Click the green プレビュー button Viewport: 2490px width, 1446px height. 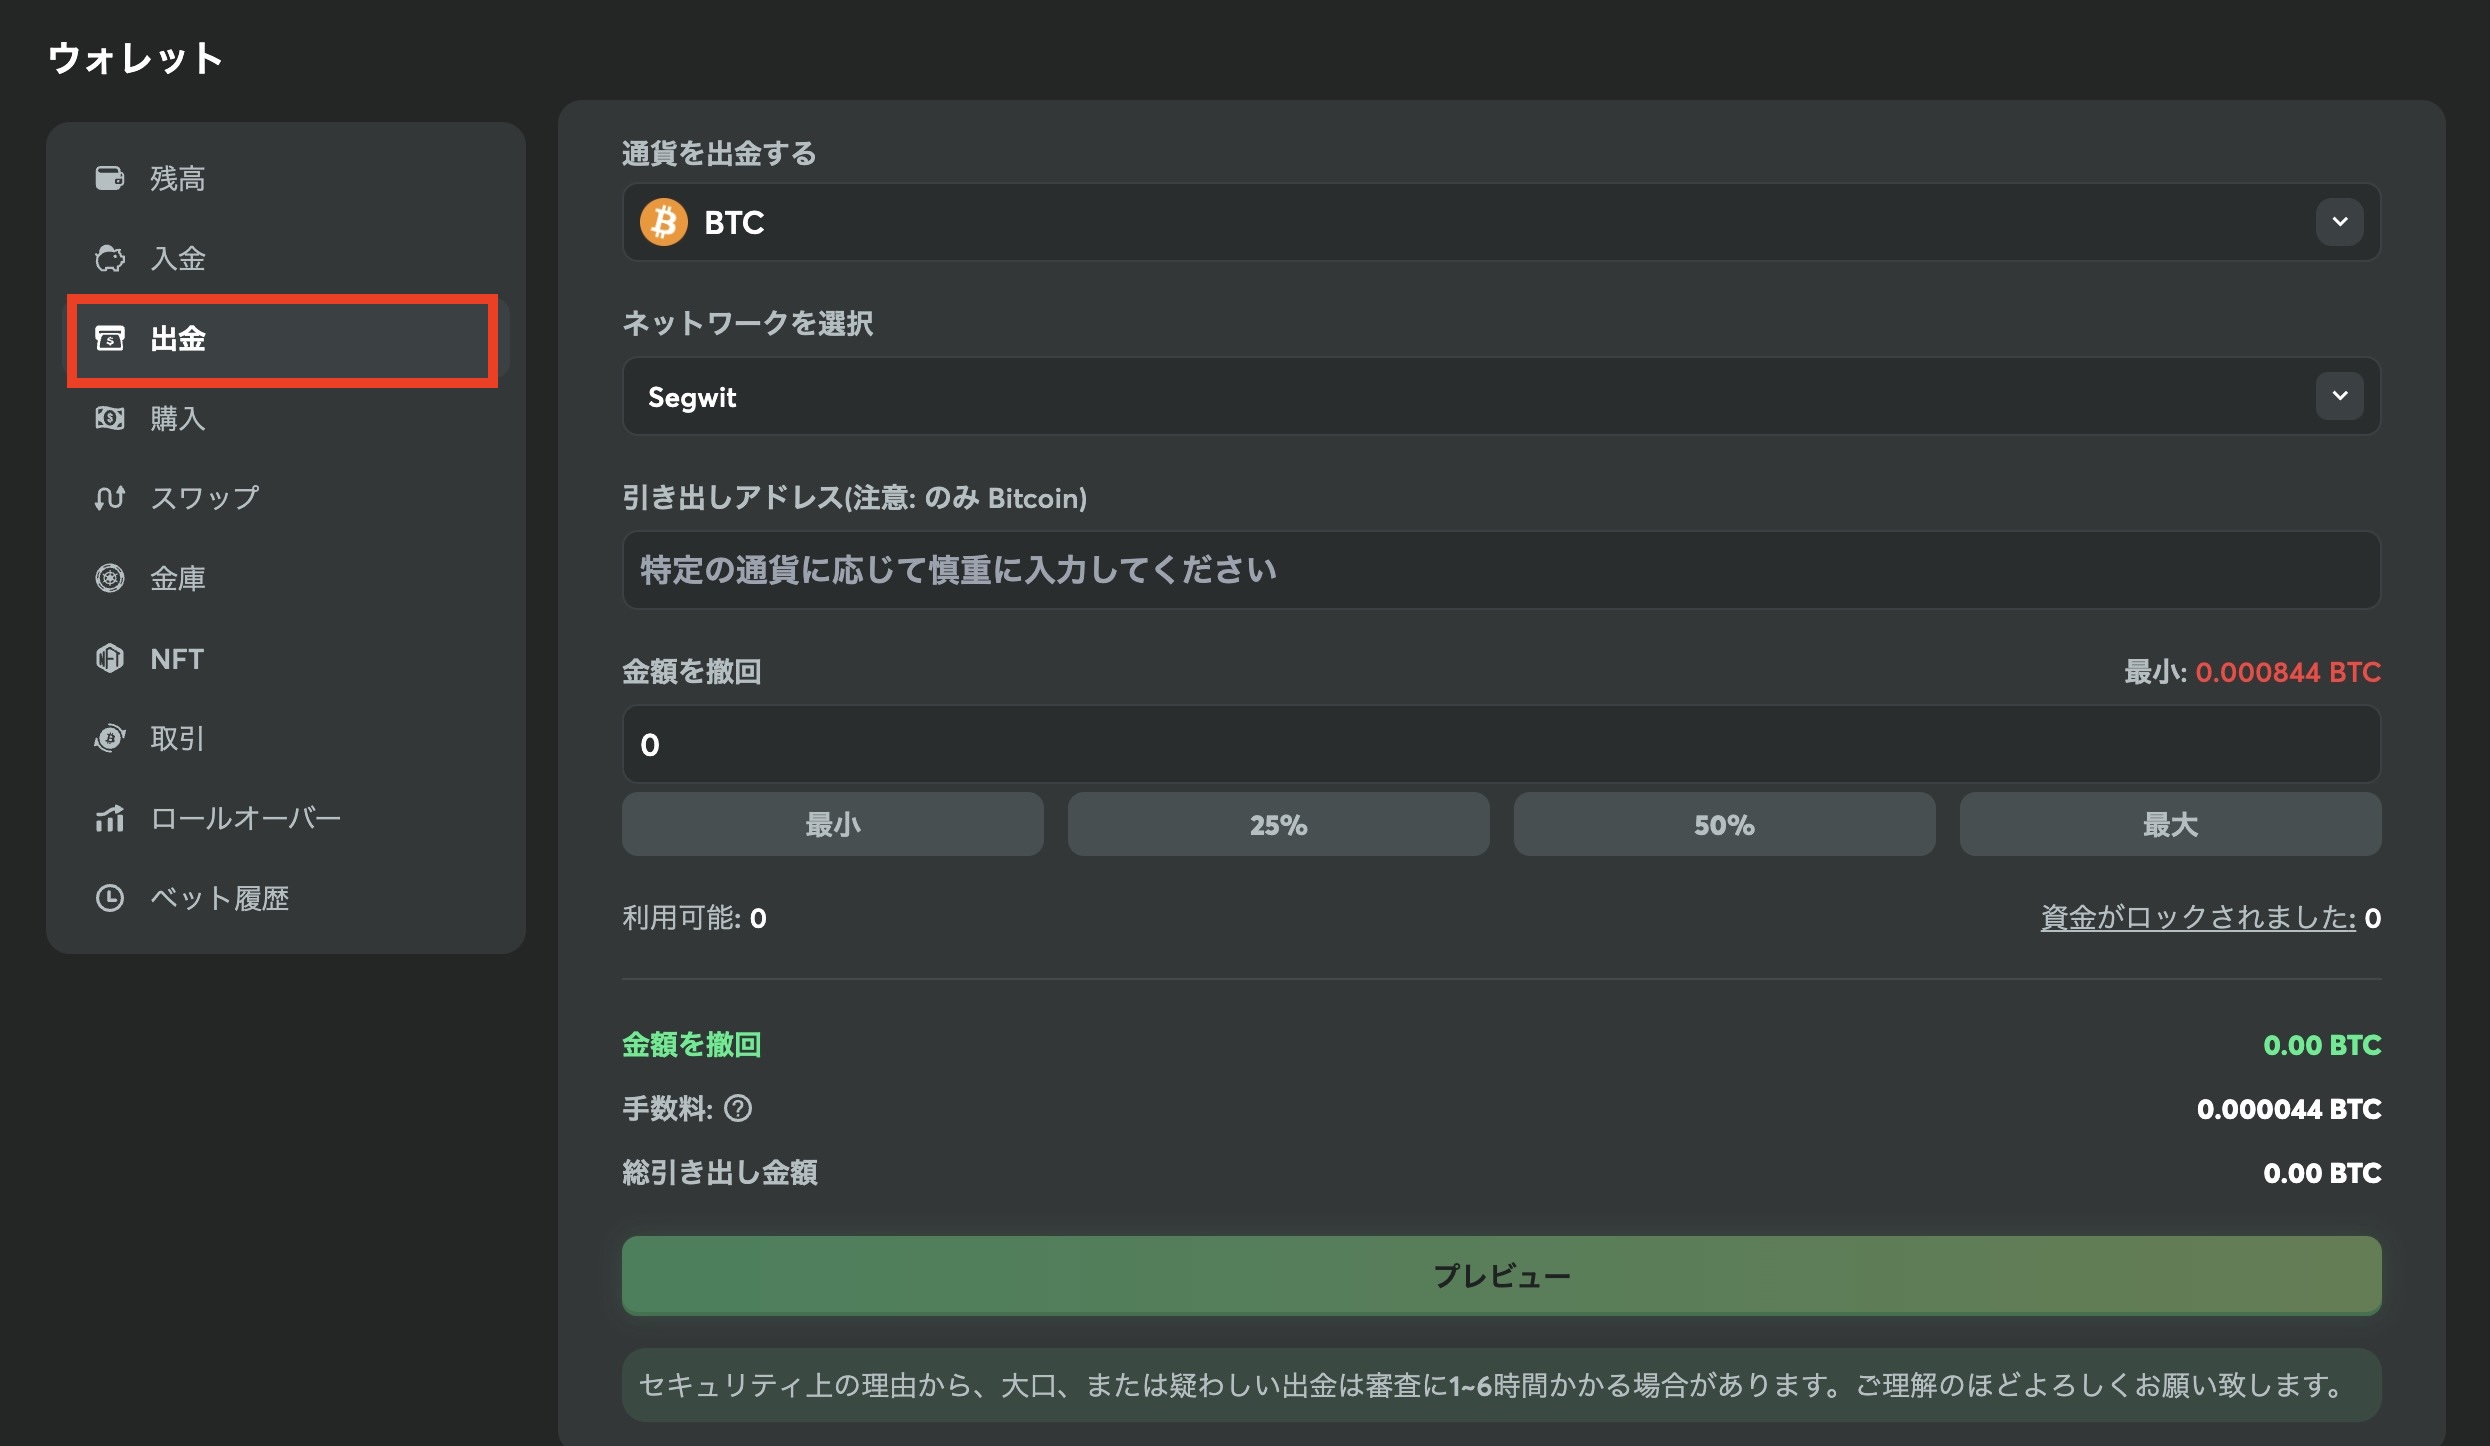point(1501,1275)
